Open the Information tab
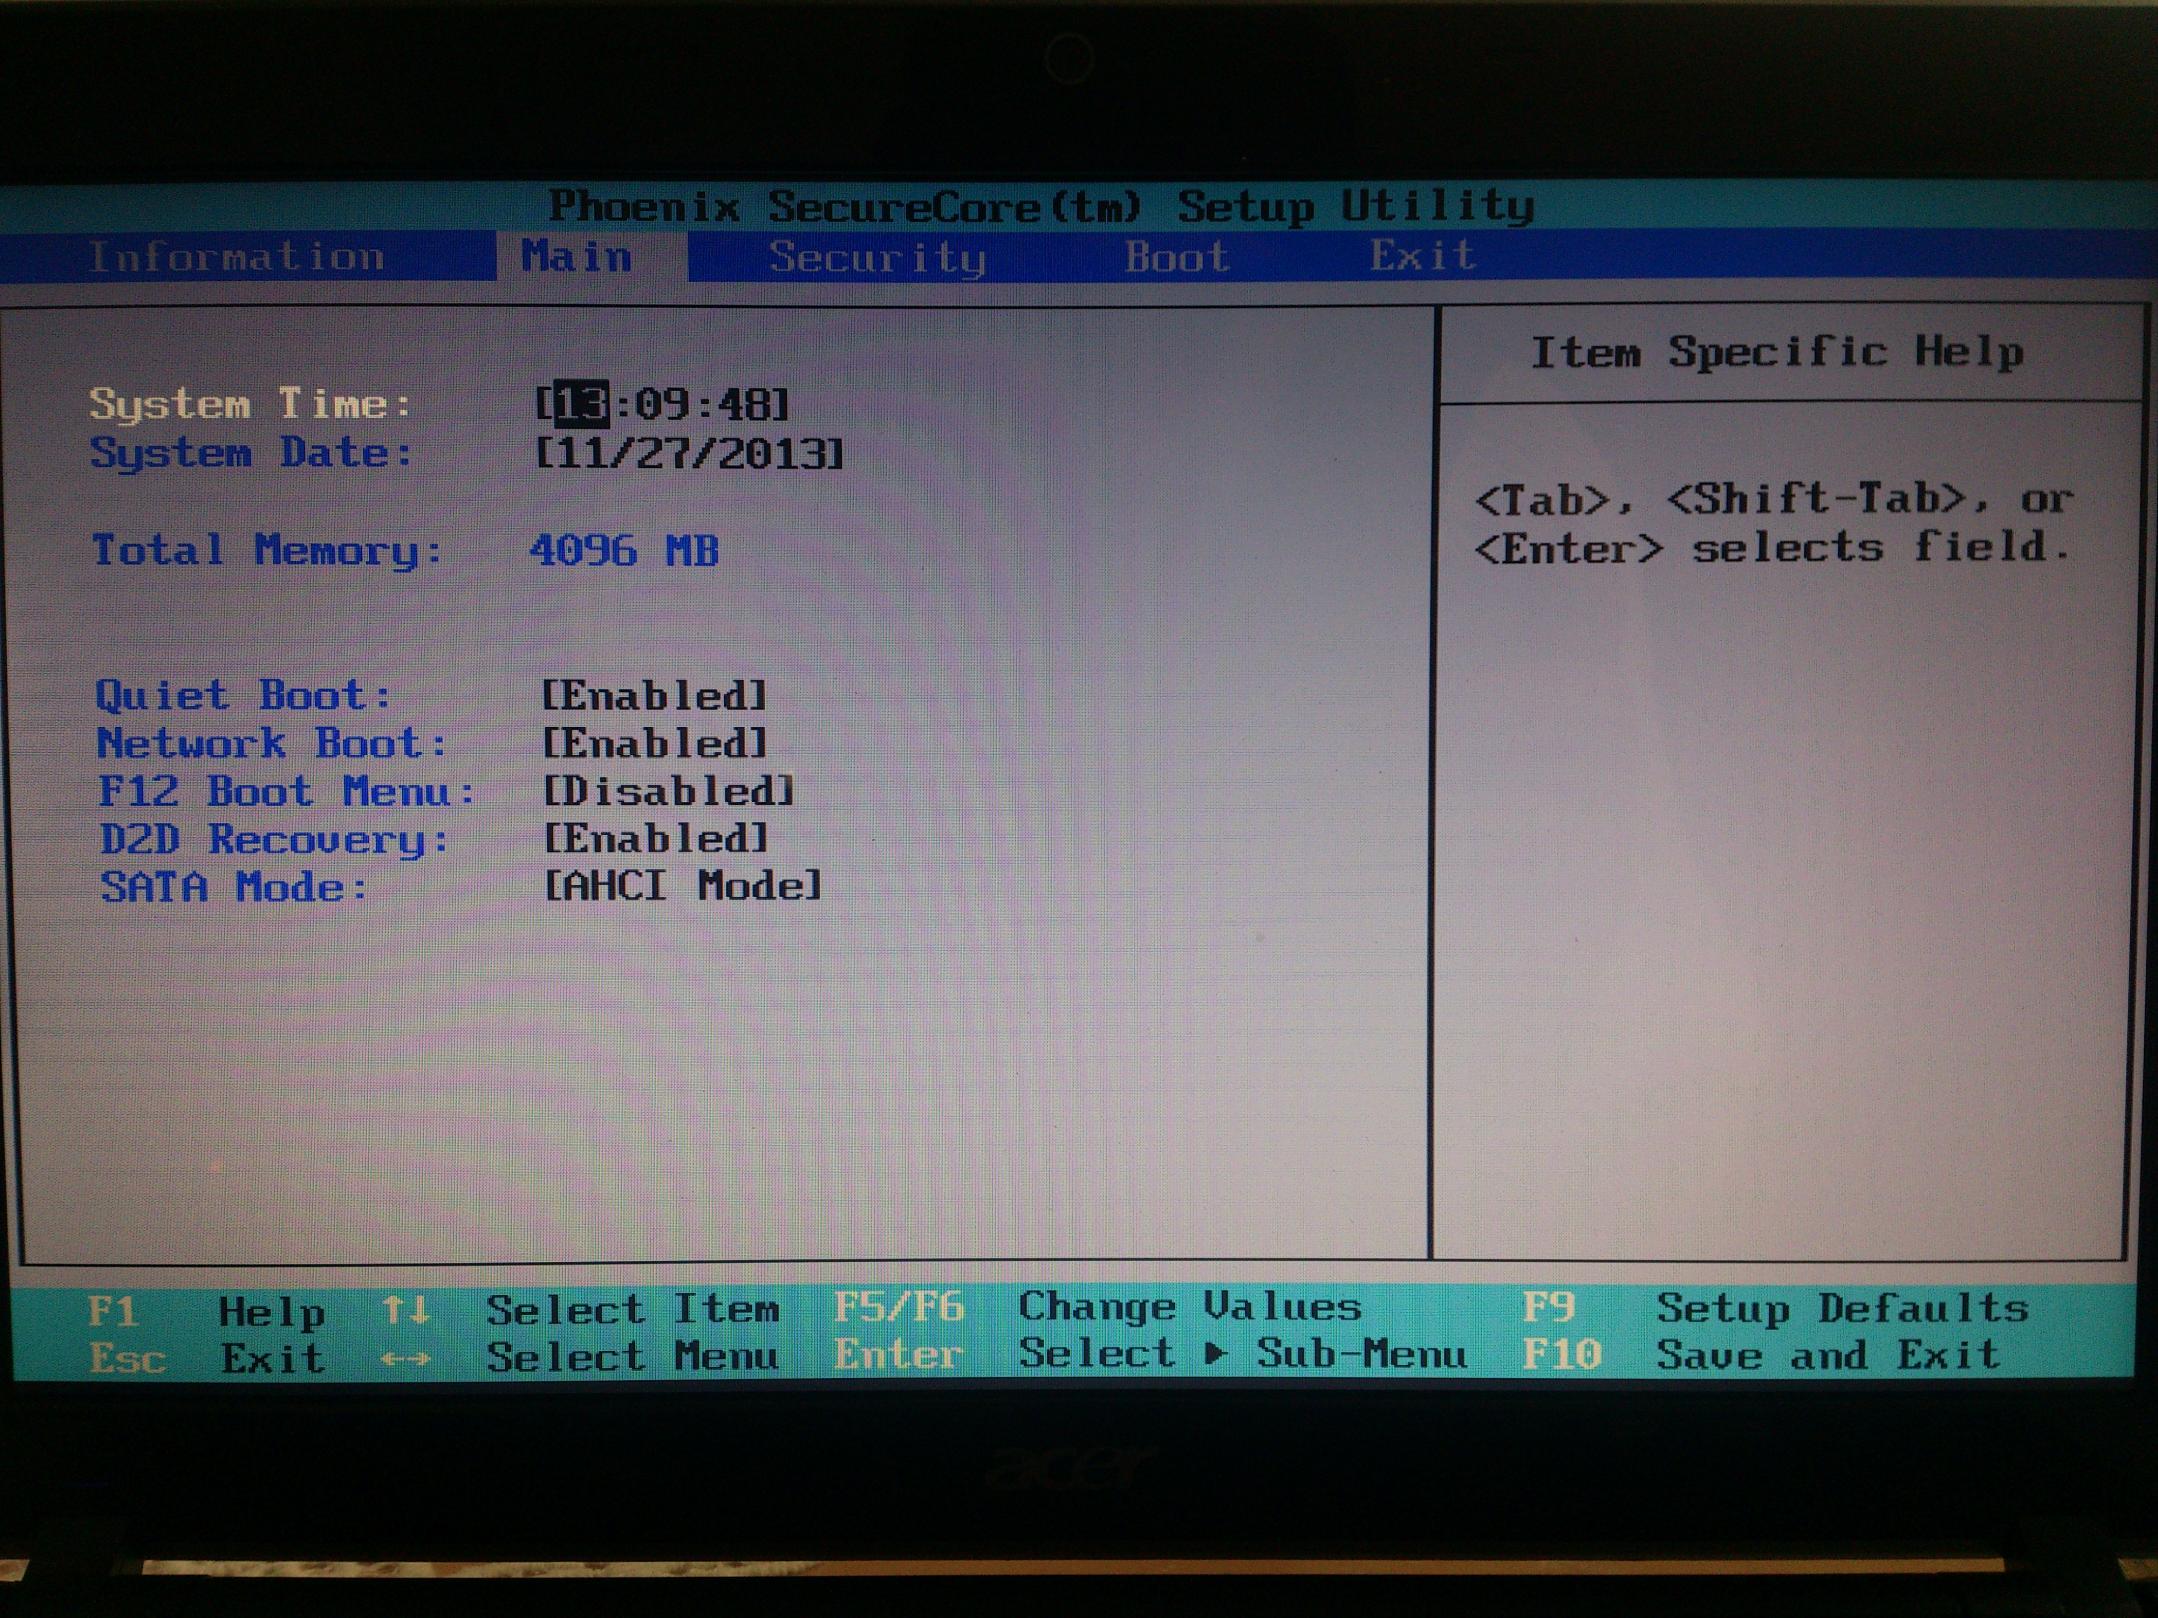 (236, 257)
